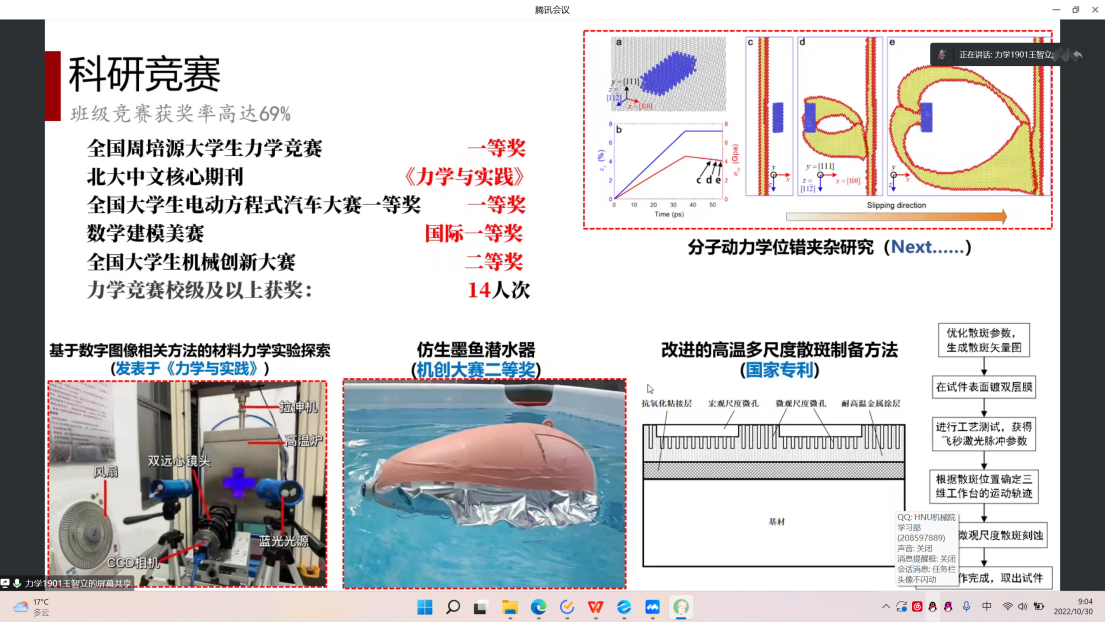The image size is (1105, 622).
Task: Open the NetEase Music tray icon
Action: (x=918, y=606)
